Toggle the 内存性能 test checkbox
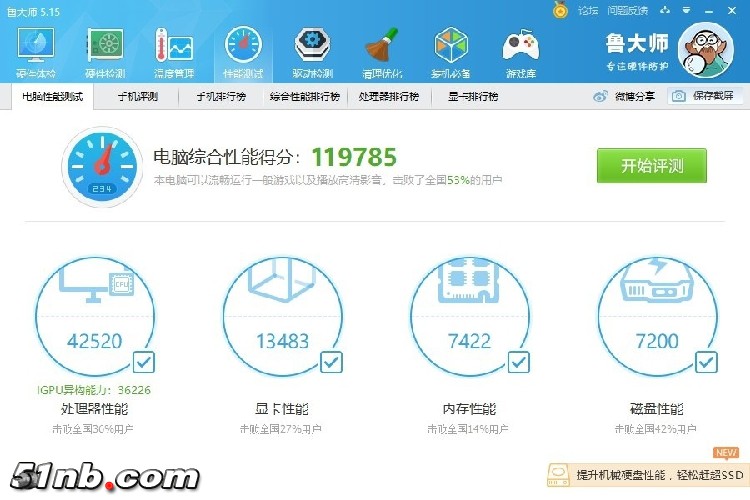Viewport: 750px width, 500px height. pyautogui.click(x=518, y=361)
